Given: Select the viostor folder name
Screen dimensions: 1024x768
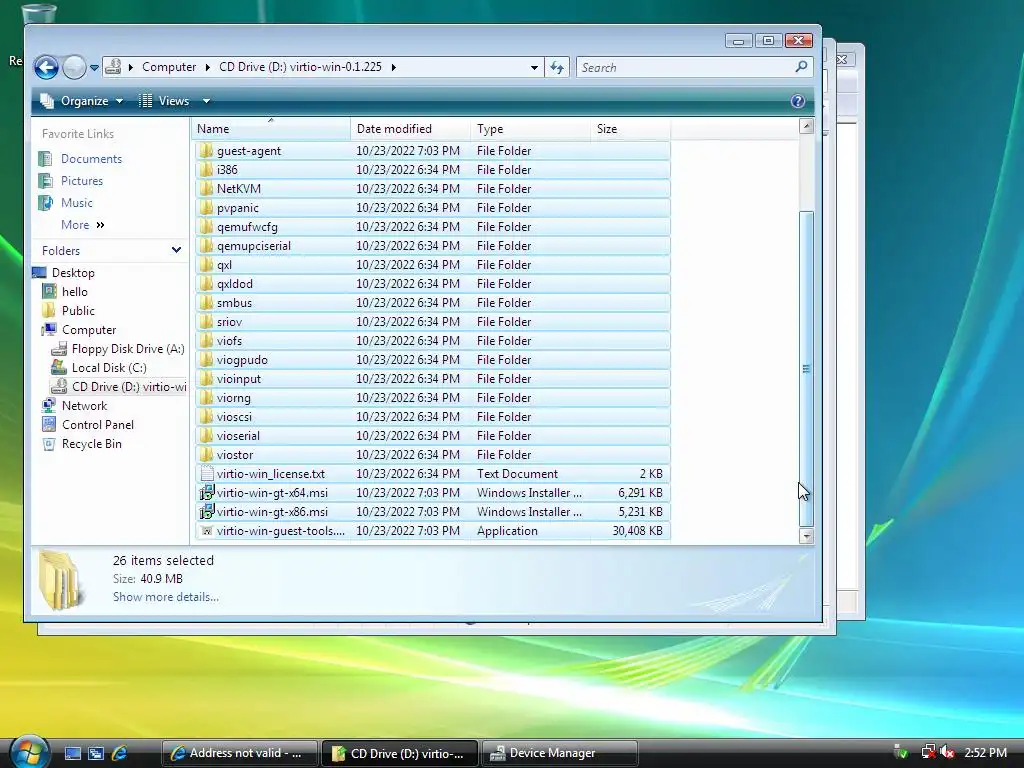Looking at the screenshot, I should (235, 455).
